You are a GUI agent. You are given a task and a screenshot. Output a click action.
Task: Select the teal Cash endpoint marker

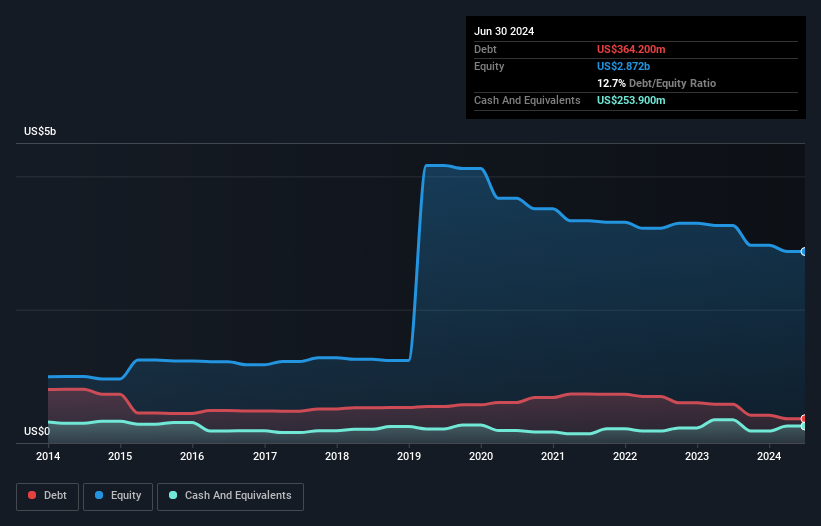tap(804, 426)
